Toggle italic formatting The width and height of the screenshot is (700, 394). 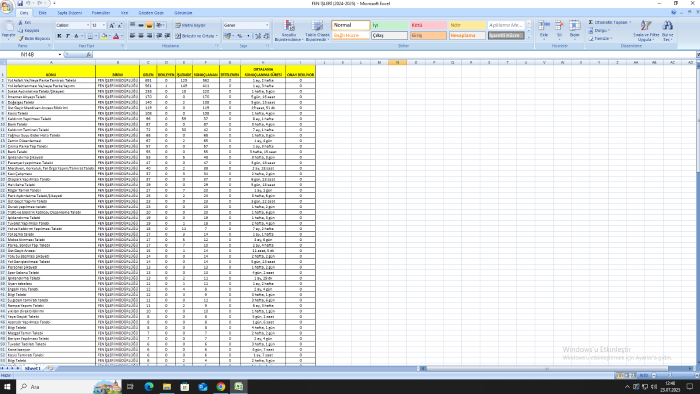(68, 36)
